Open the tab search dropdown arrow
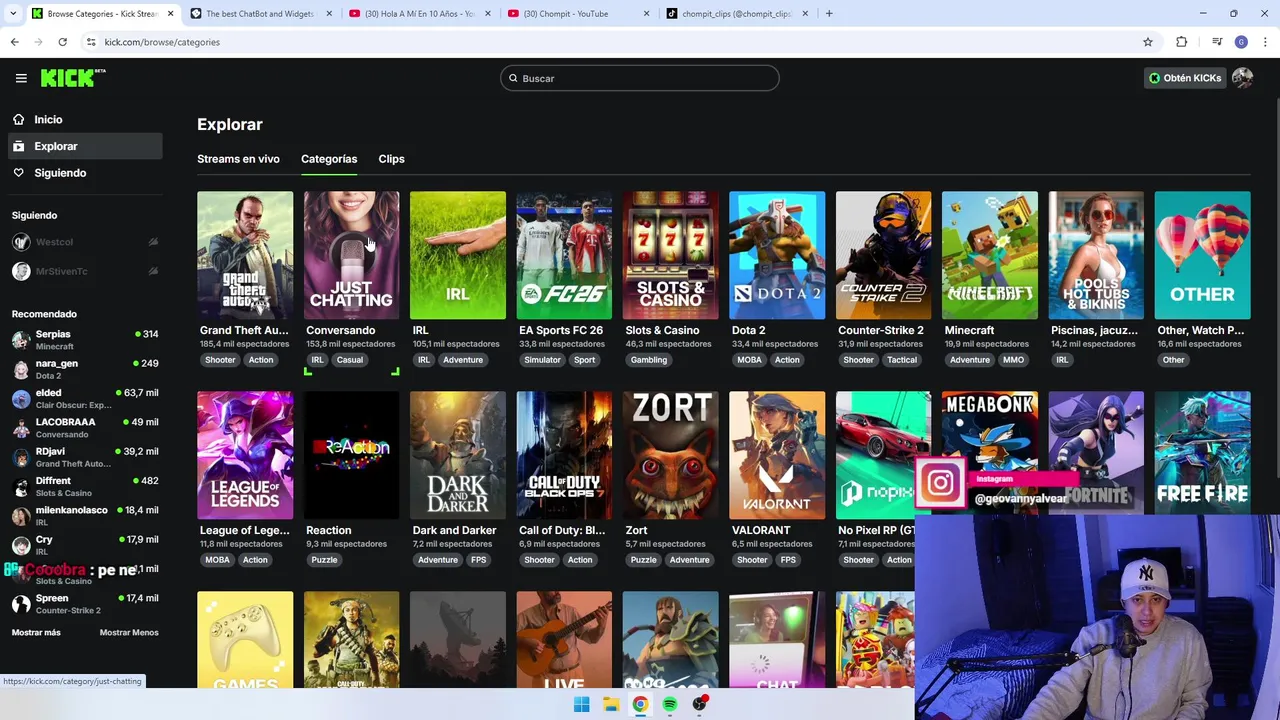The height and width of the screenshot is (720, 1280). [13, 14]
